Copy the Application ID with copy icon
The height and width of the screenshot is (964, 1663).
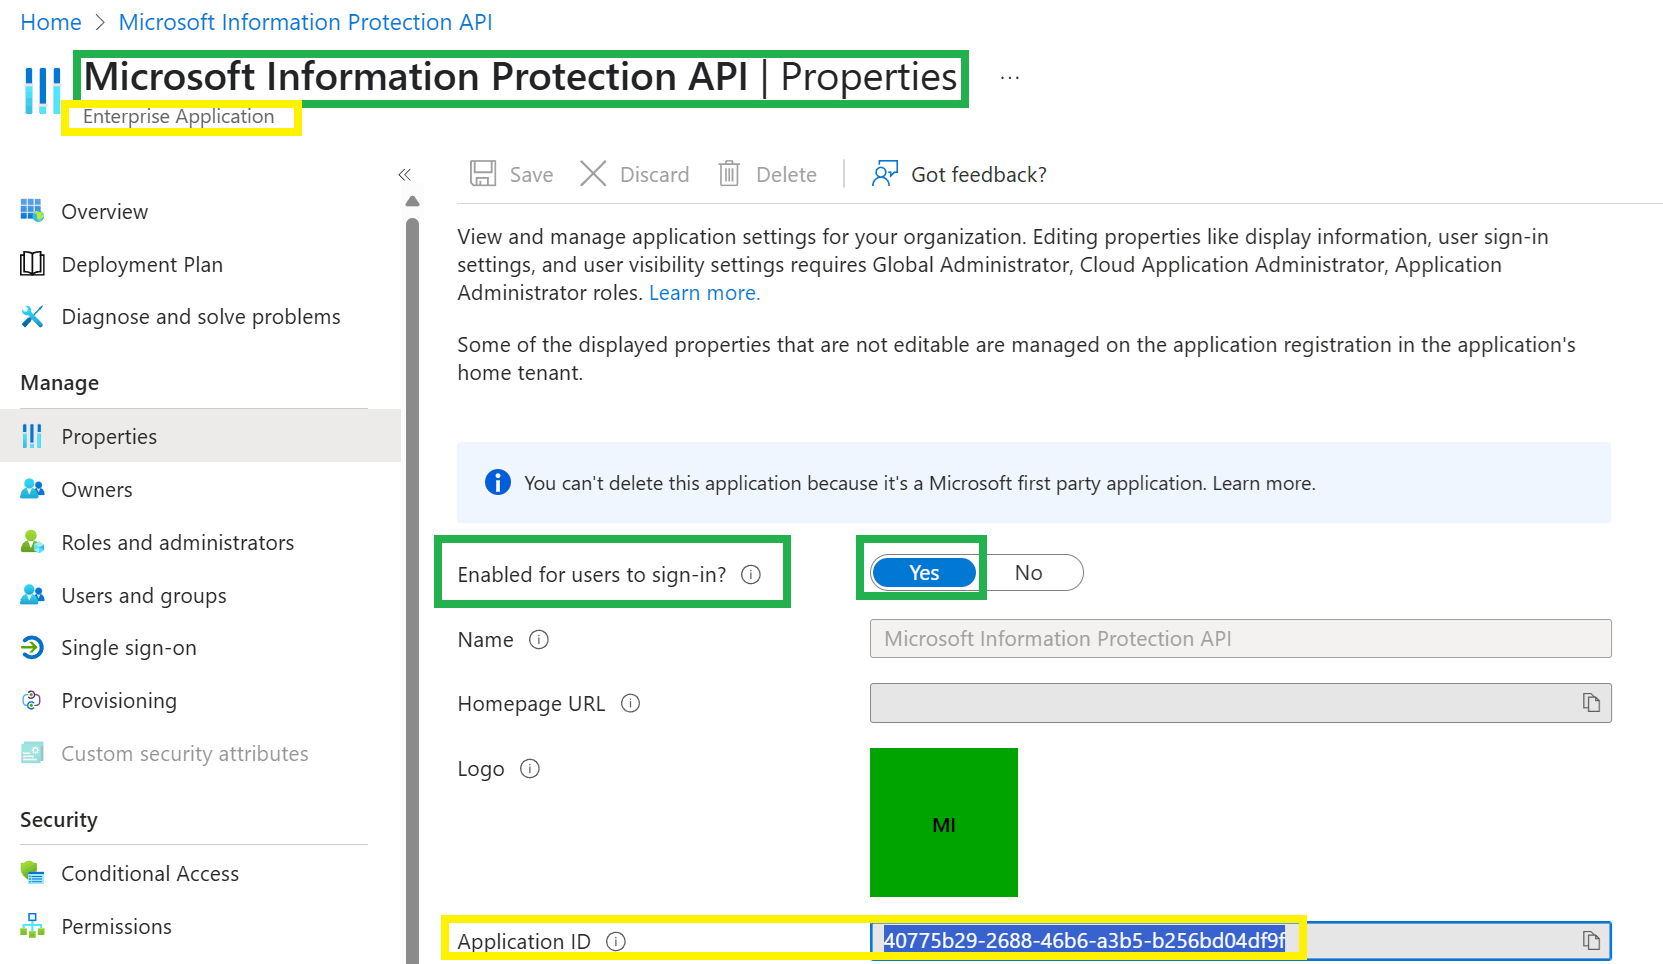(x=1591, y=940)
